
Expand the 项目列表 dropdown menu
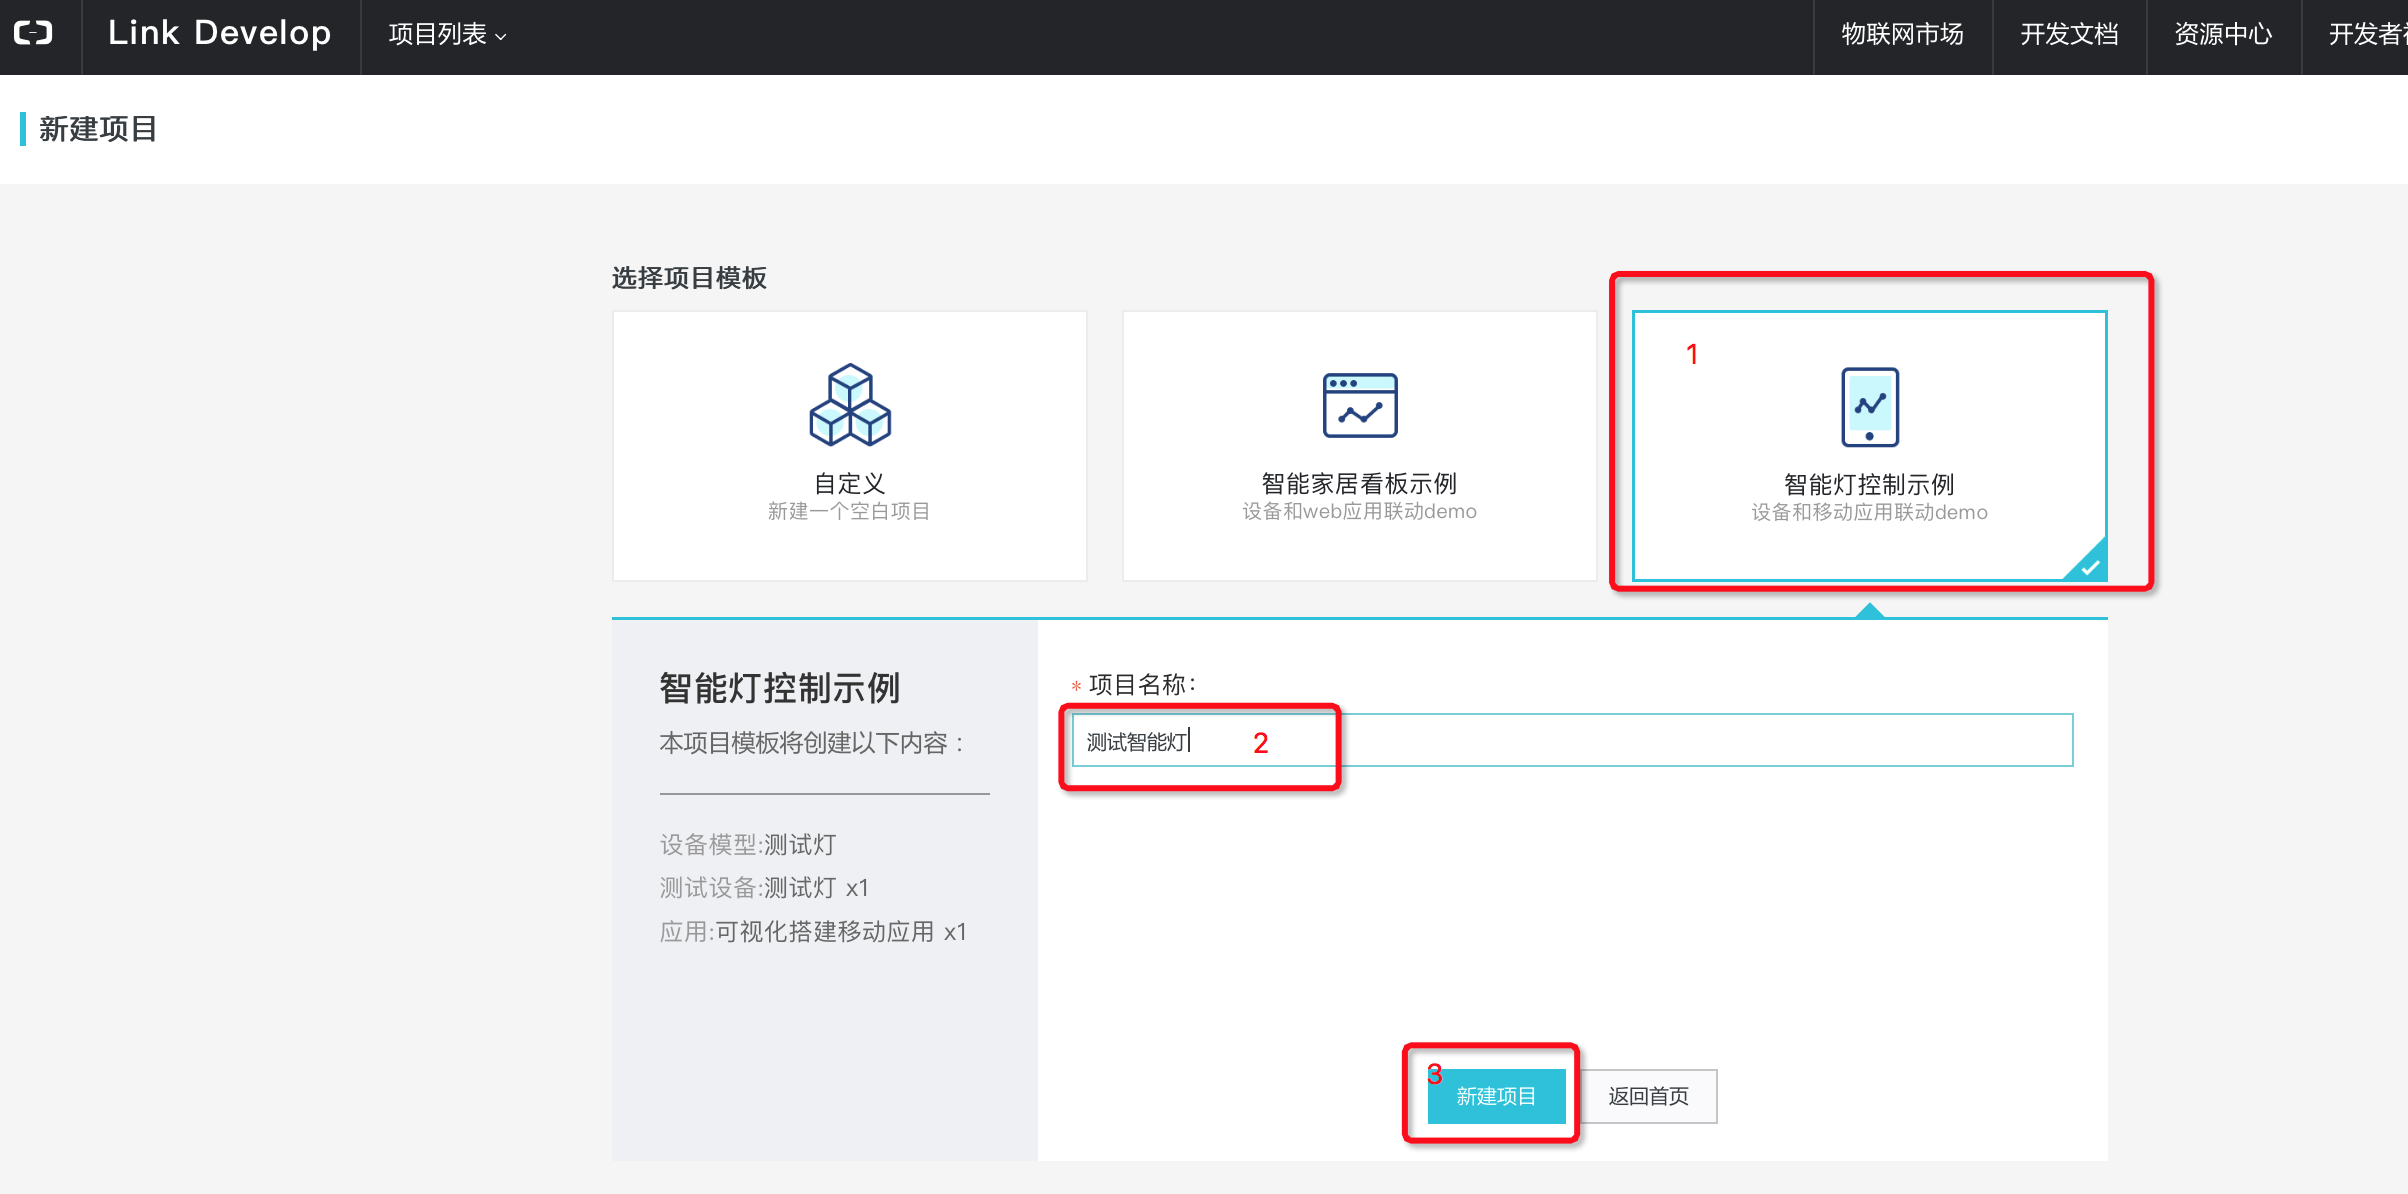[x=447, y=35]
